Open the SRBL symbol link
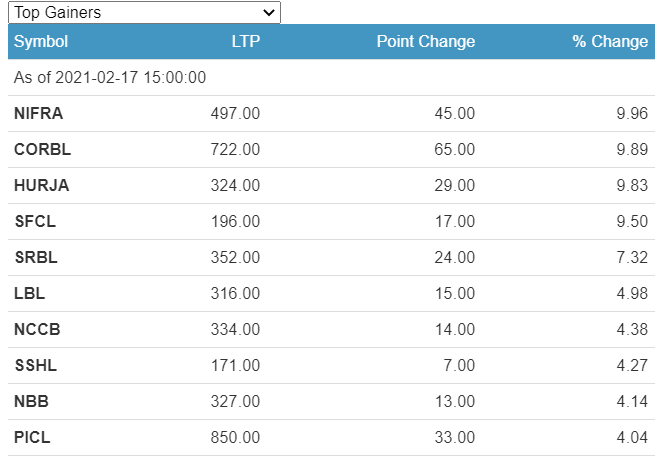Image resolution: width=667 pixels, height=459 pixels. coord(36,258)
